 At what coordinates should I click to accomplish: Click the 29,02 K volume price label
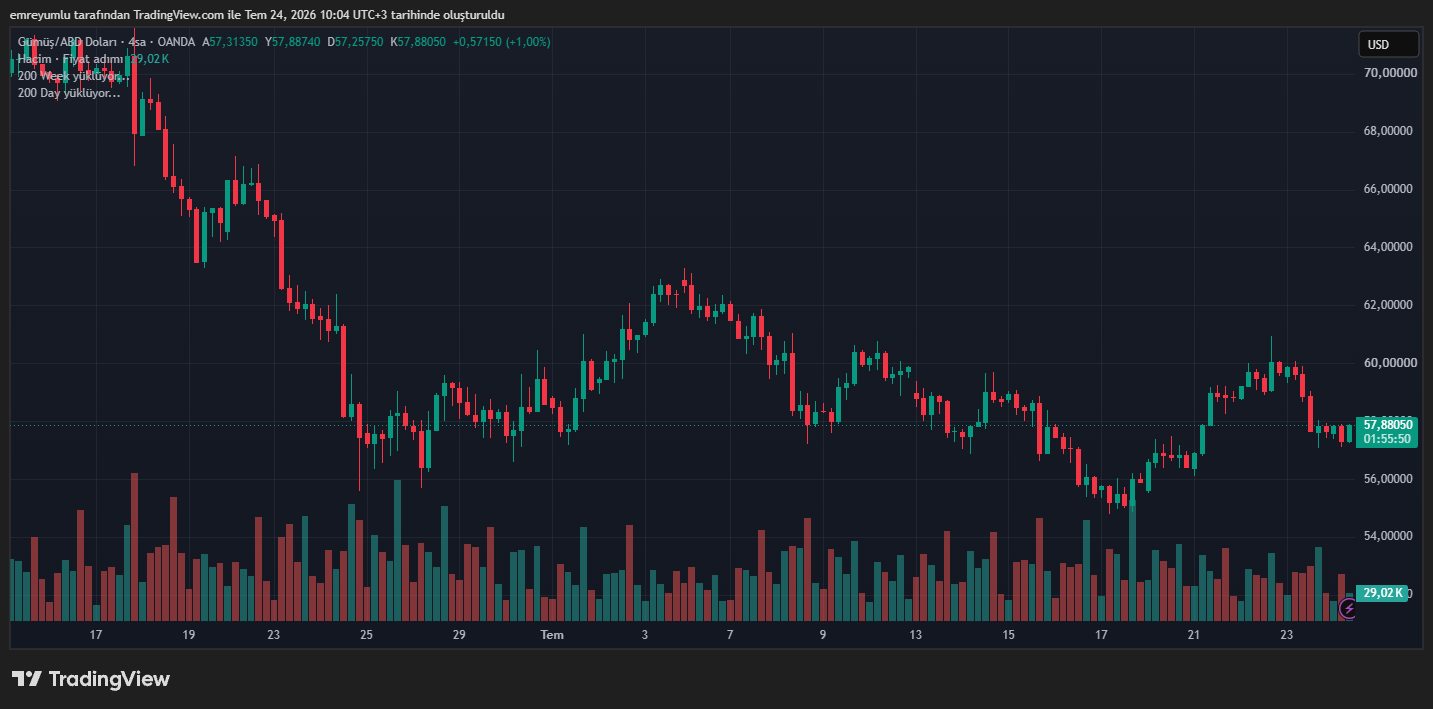pyautogui.click(x=1381, y=593)
